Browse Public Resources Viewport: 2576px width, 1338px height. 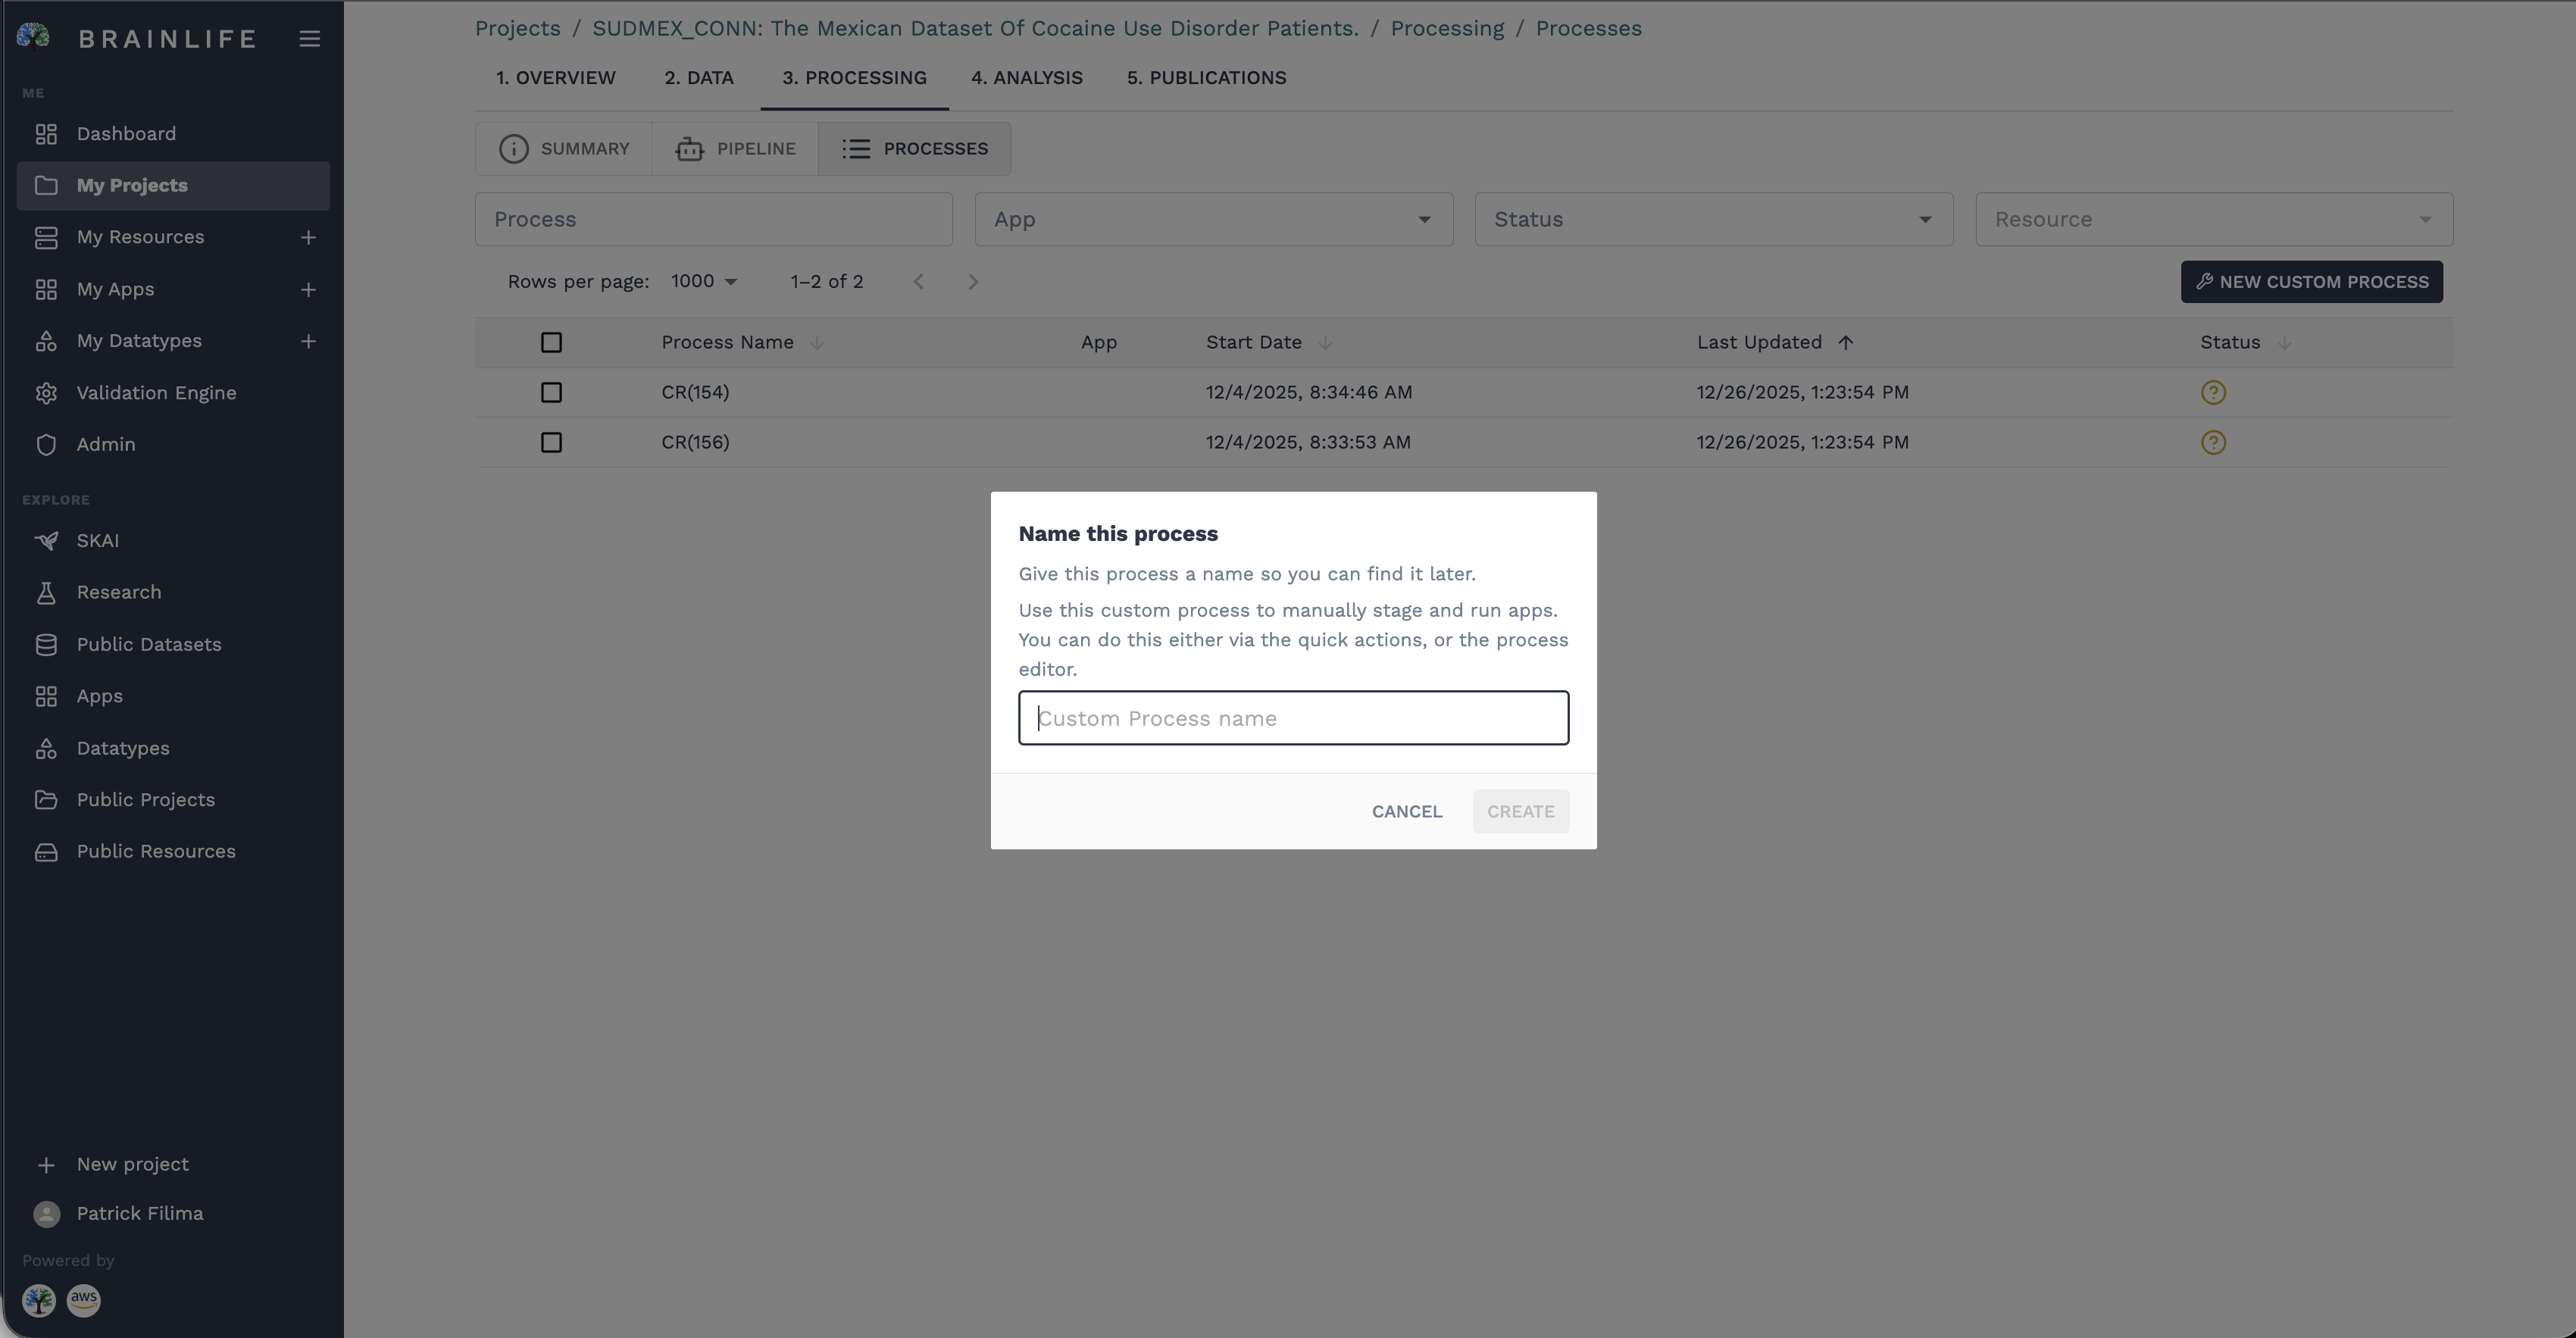tap(173, 852)
